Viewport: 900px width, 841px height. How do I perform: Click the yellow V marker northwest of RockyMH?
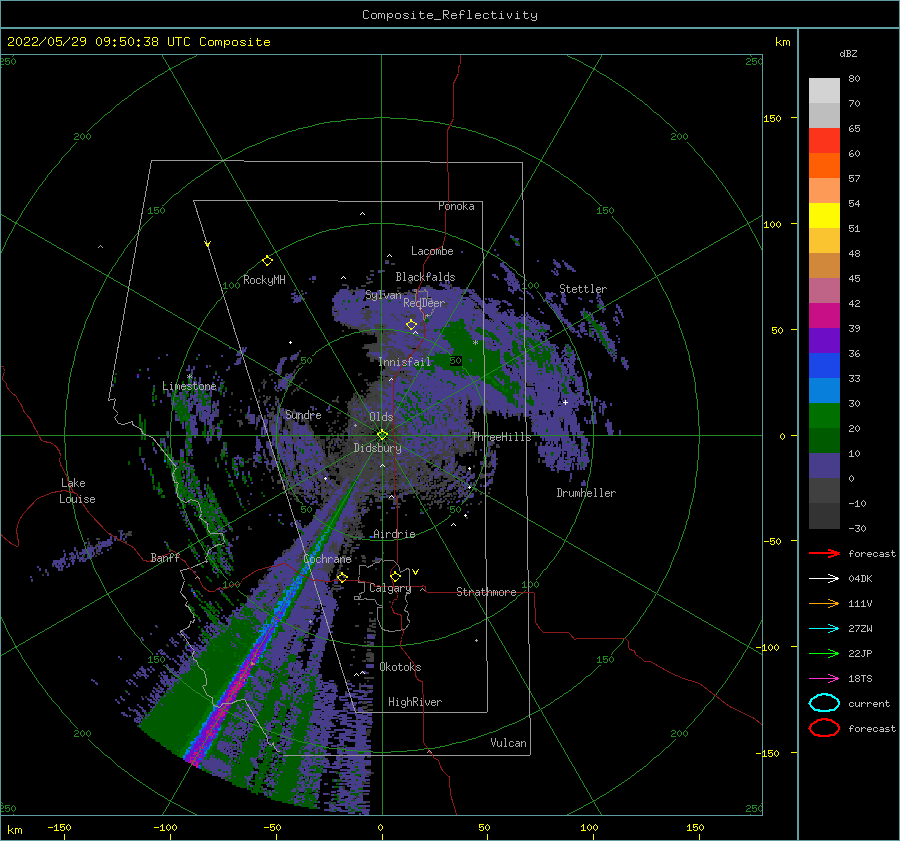(x=208, y=244)
